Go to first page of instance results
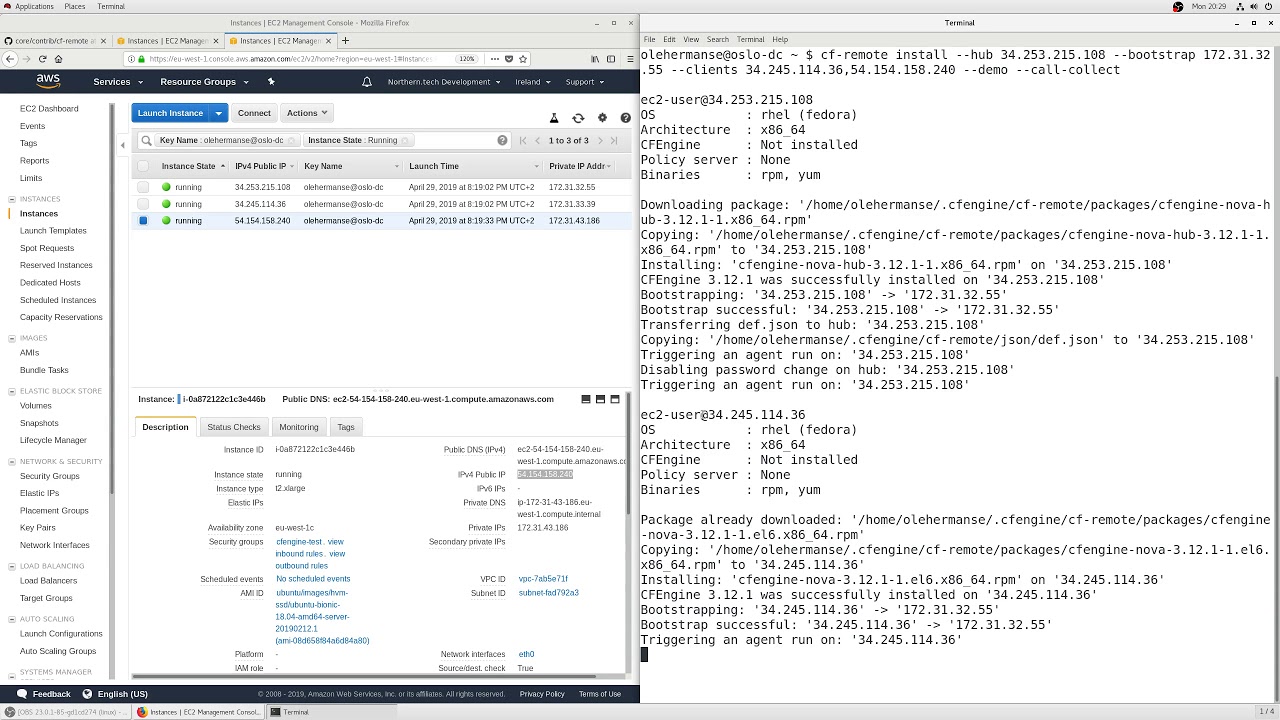The width and height of the screenshot is (1280, 720). [523, 141]
